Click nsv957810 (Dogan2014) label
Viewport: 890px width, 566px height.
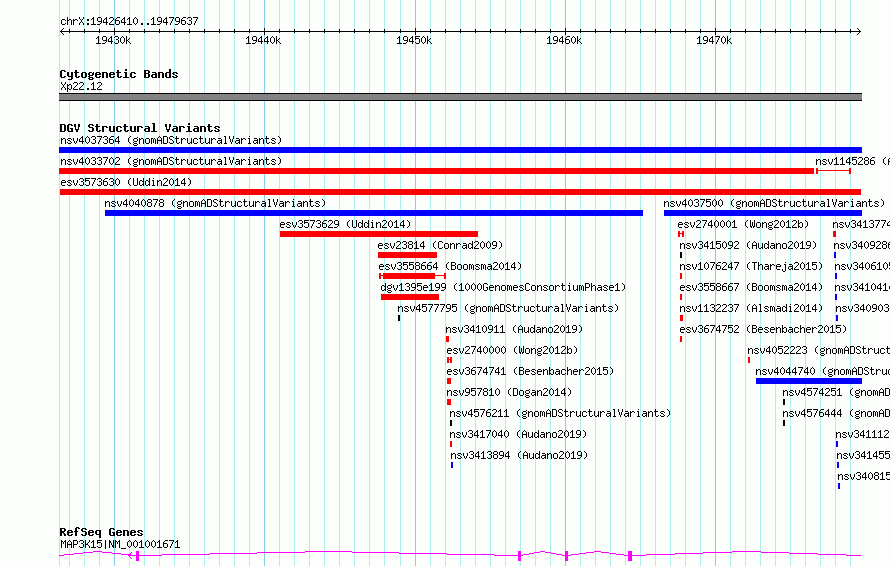pyautogui.click(x=509, y=392)
